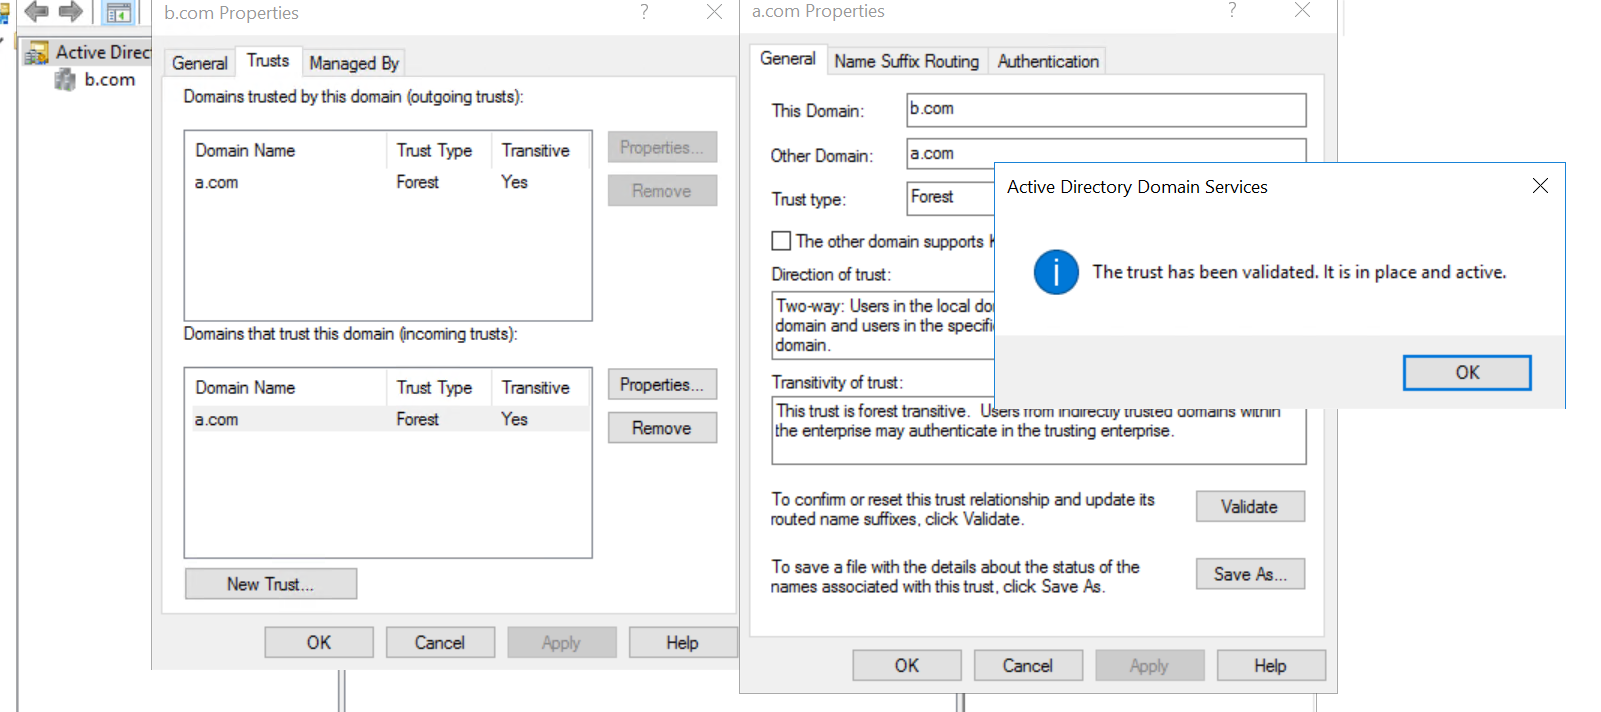This screenshot has height=712, width=1601.
Task: Click Forest trust type in incoming a.com row
Action: coord(418,419)
